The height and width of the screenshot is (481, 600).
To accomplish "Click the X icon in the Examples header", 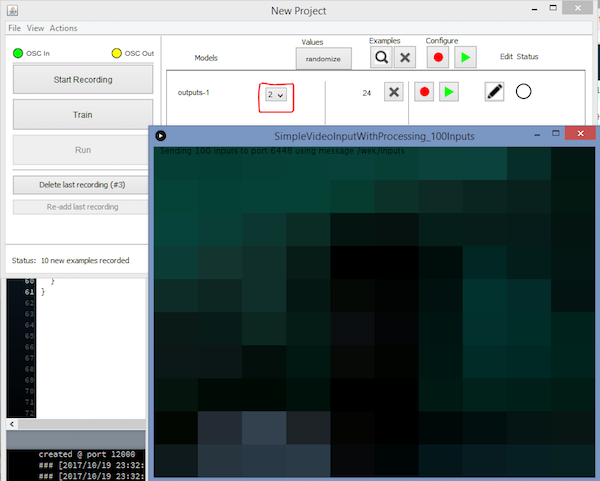I will (404, 58).
